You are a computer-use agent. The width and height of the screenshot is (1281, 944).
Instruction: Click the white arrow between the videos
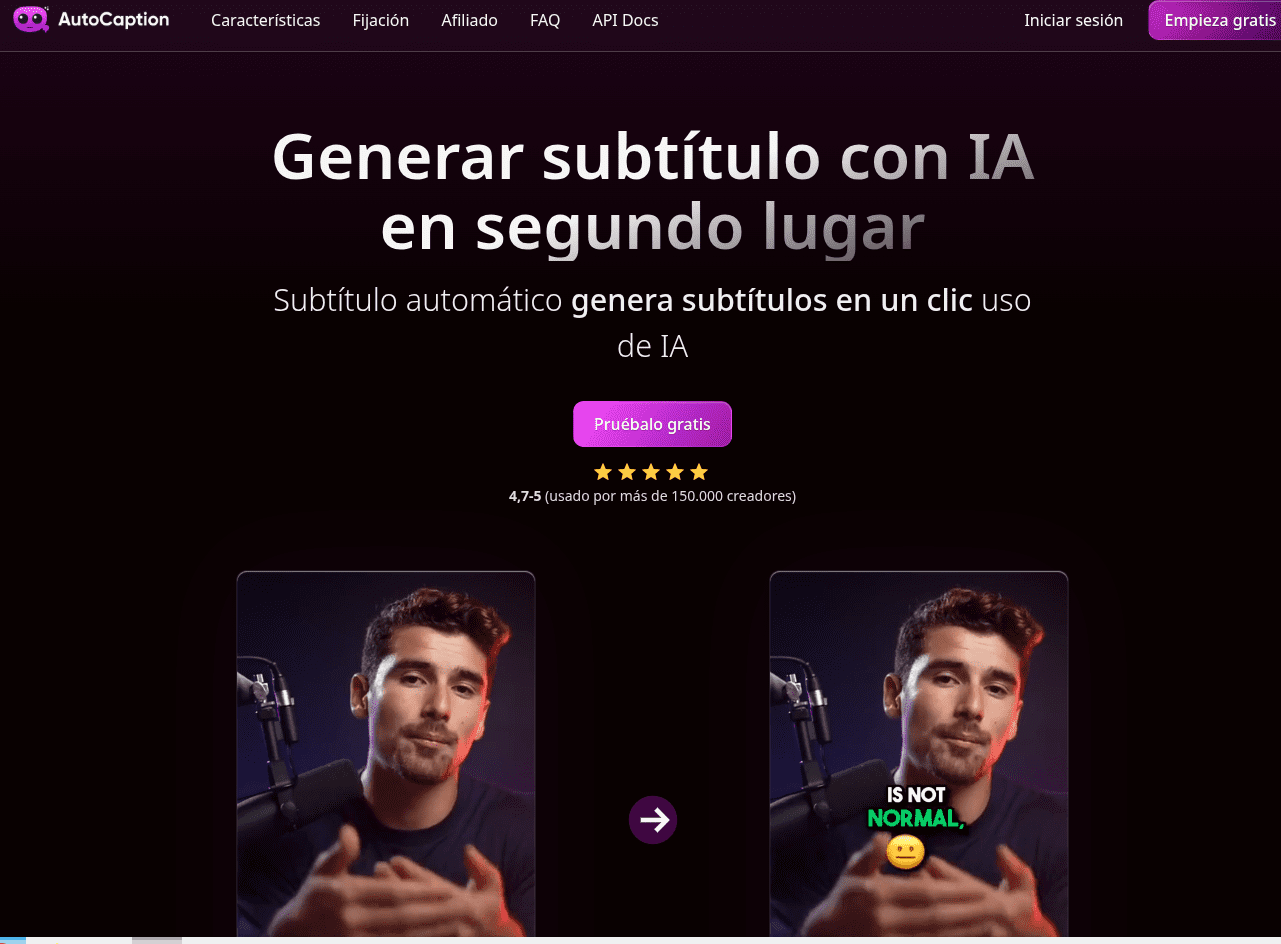point(653,820)
